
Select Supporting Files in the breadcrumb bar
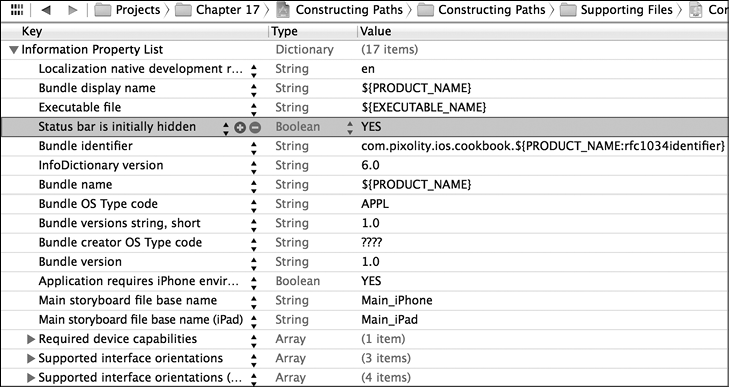tap(626, 10)
